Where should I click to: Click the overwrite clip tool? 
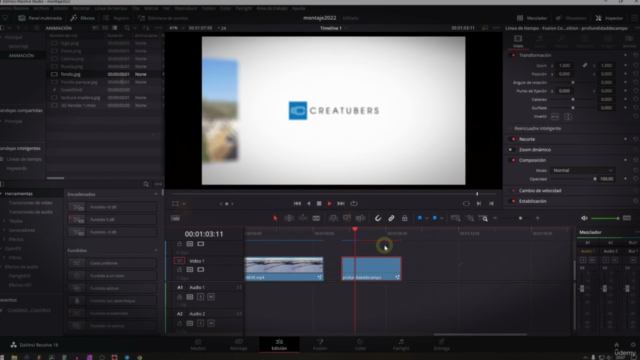click(347, 218)
